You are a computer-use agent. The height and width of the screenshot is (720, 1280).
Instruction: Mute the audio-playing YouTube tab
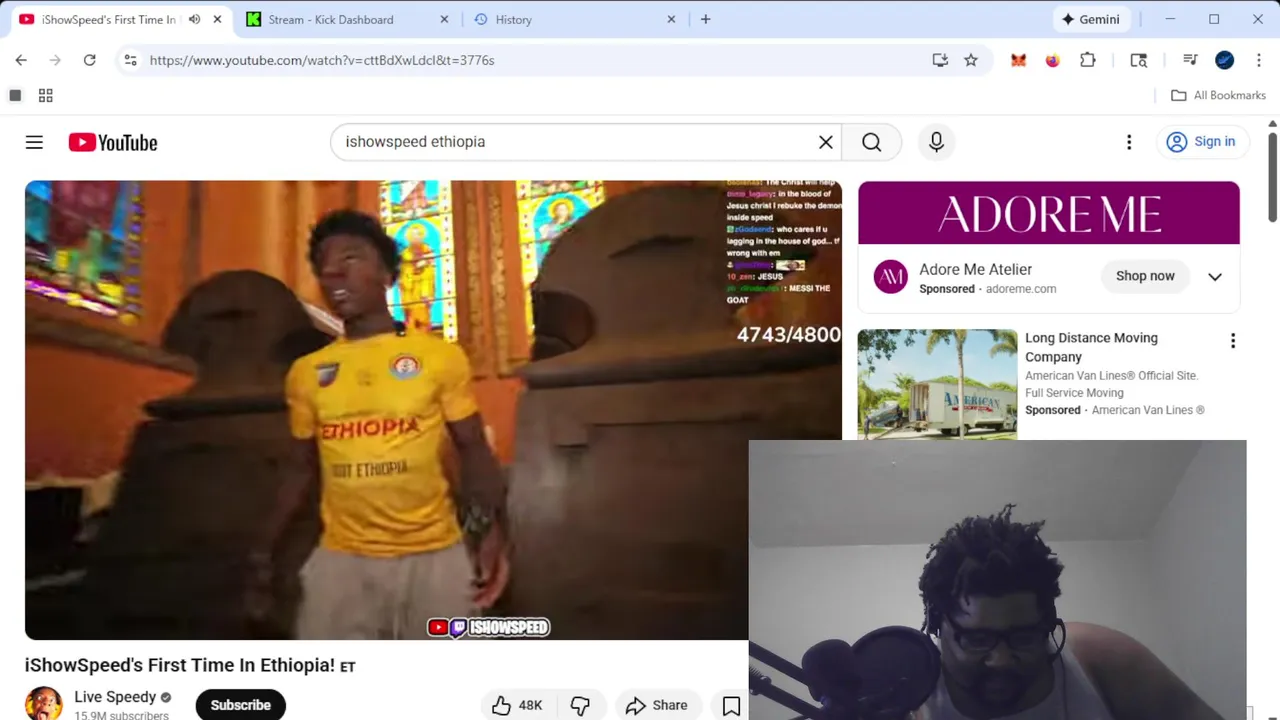click(194, 19)
